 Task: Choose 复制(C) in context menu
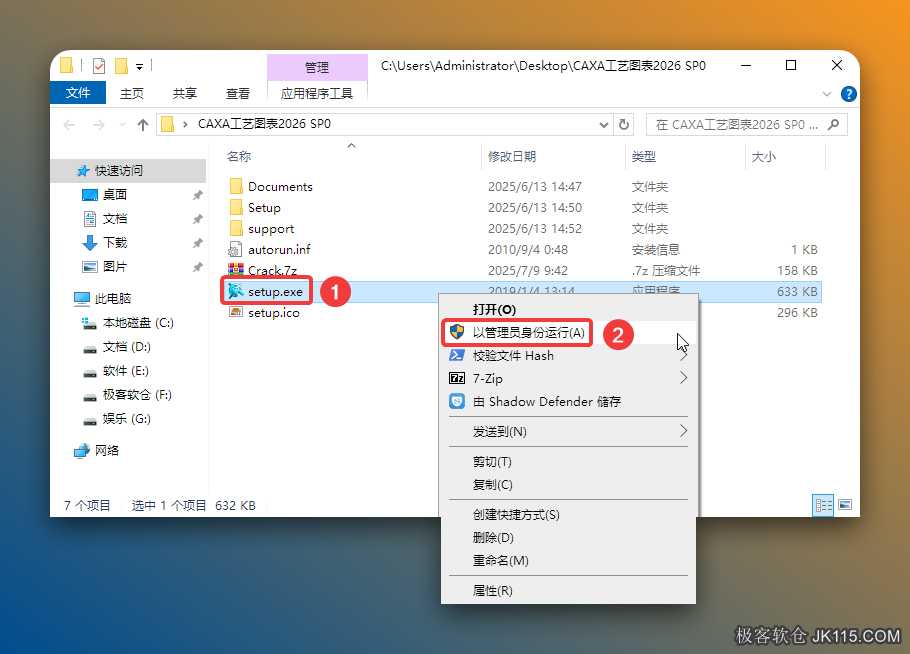[x=569, y=485]
